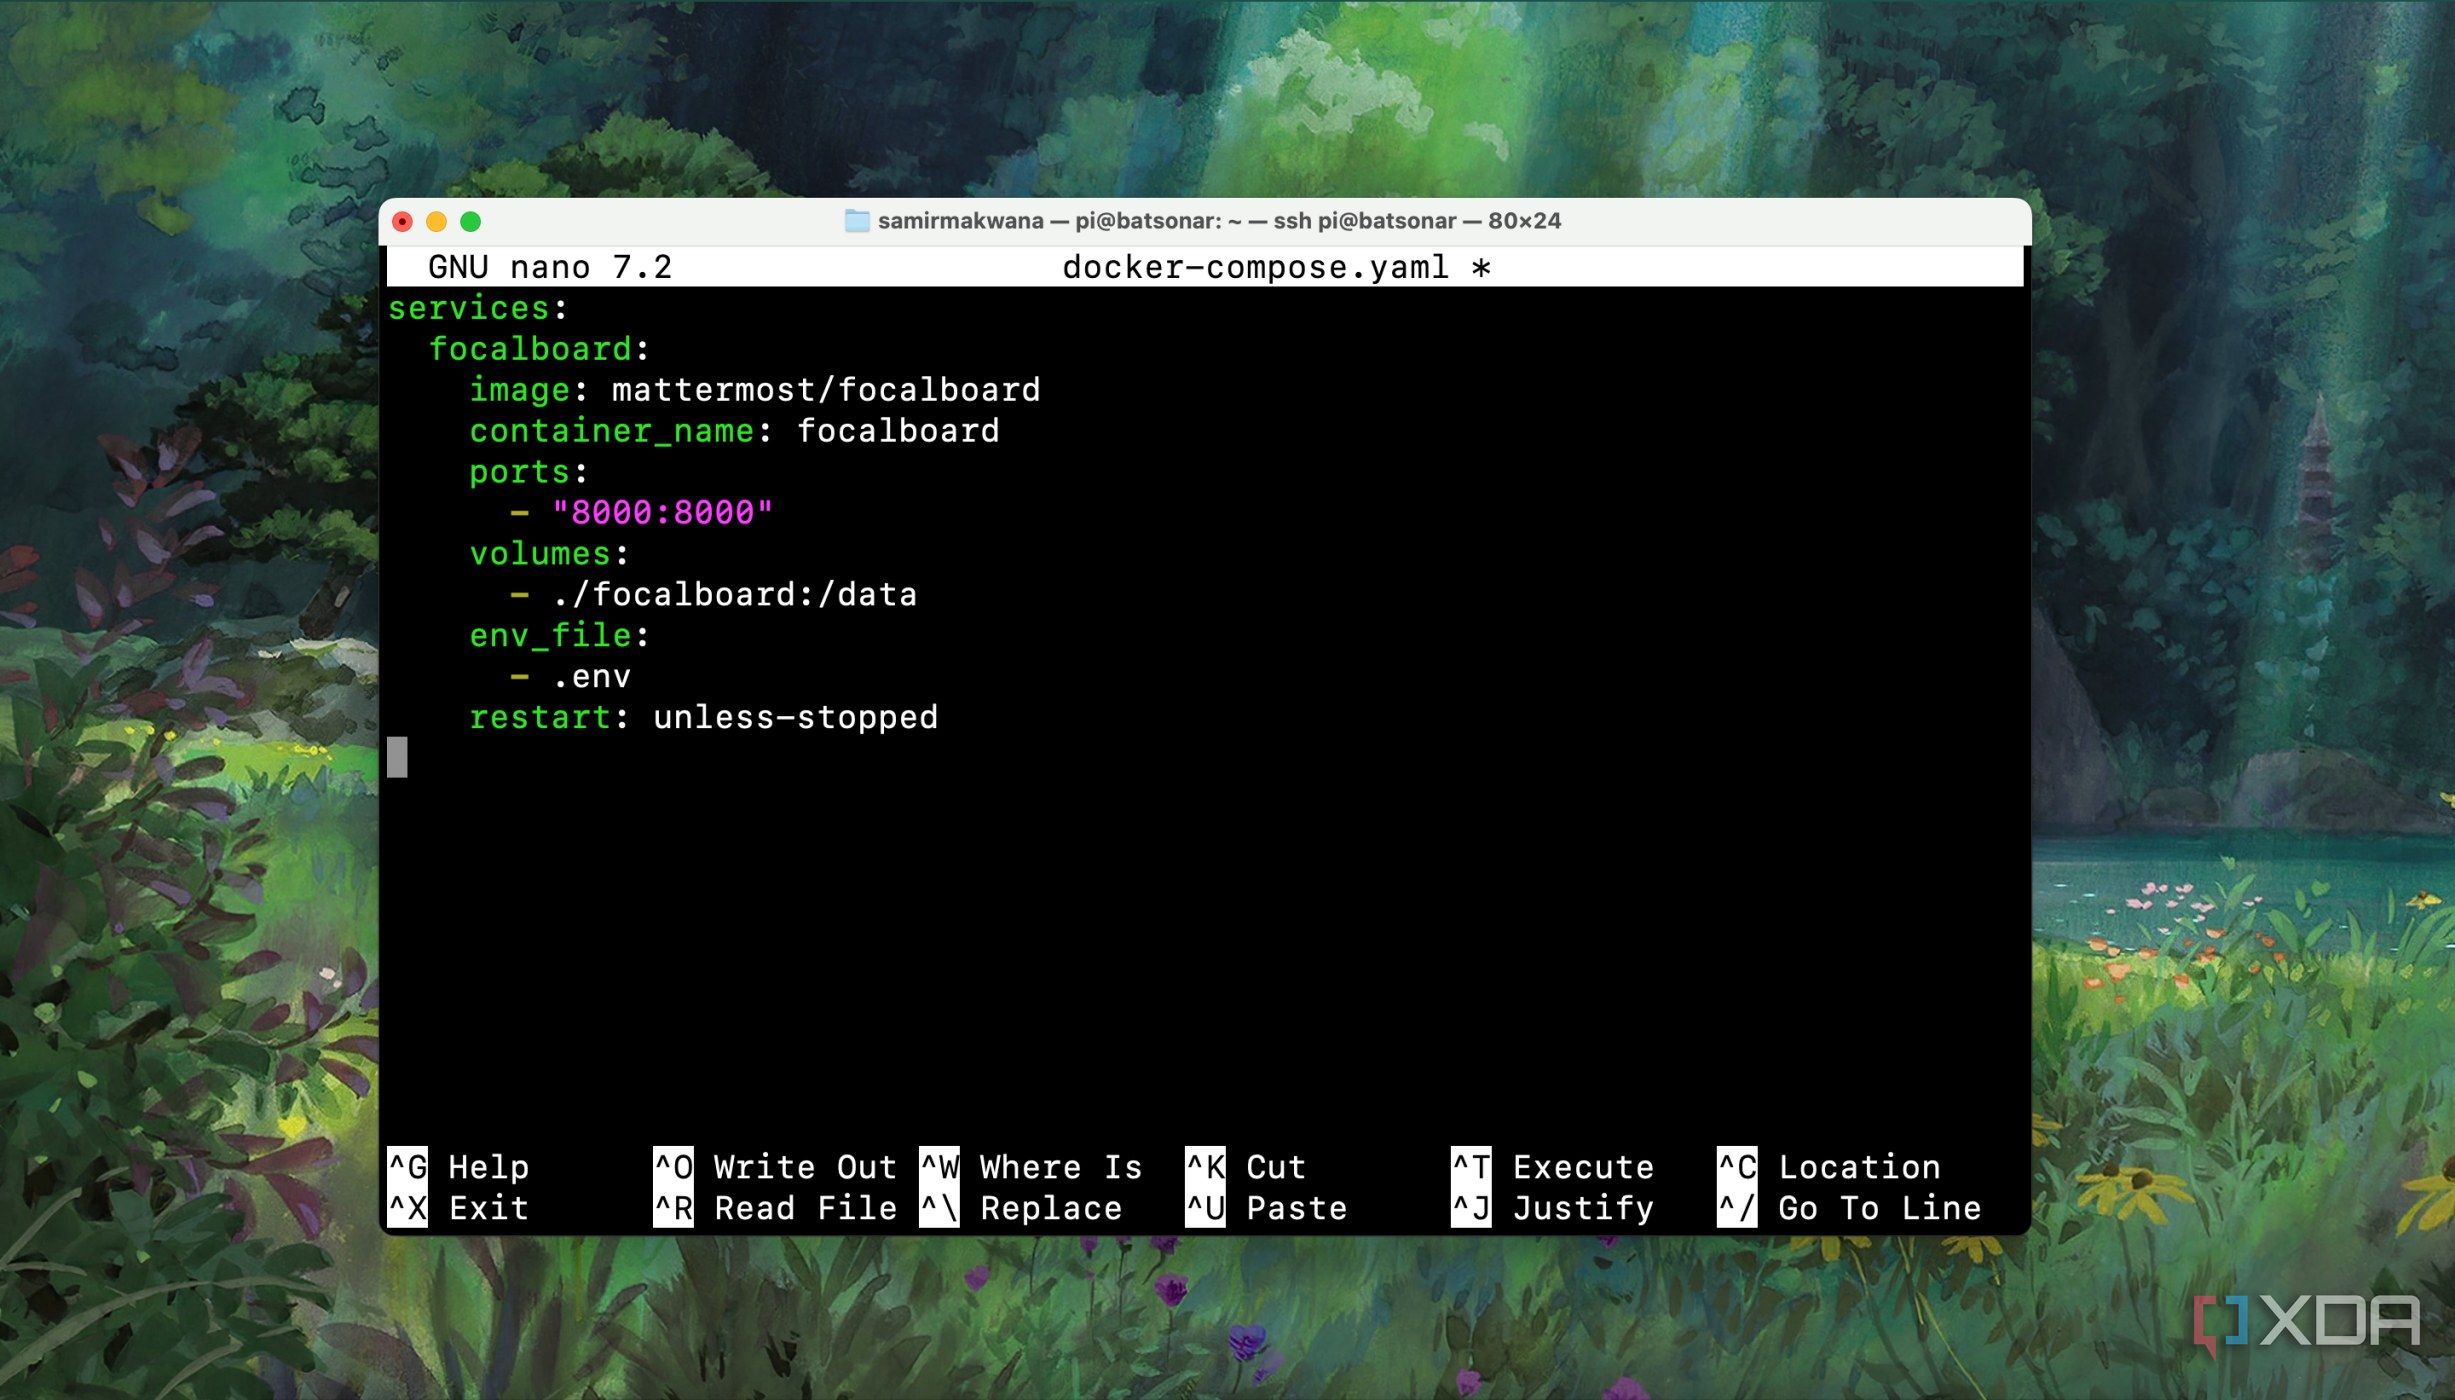The width and height of the screenshot is (2455, 1400).
Task: Click the ./focalboard:/data volume entry
Action: click(x=734, y=595)
